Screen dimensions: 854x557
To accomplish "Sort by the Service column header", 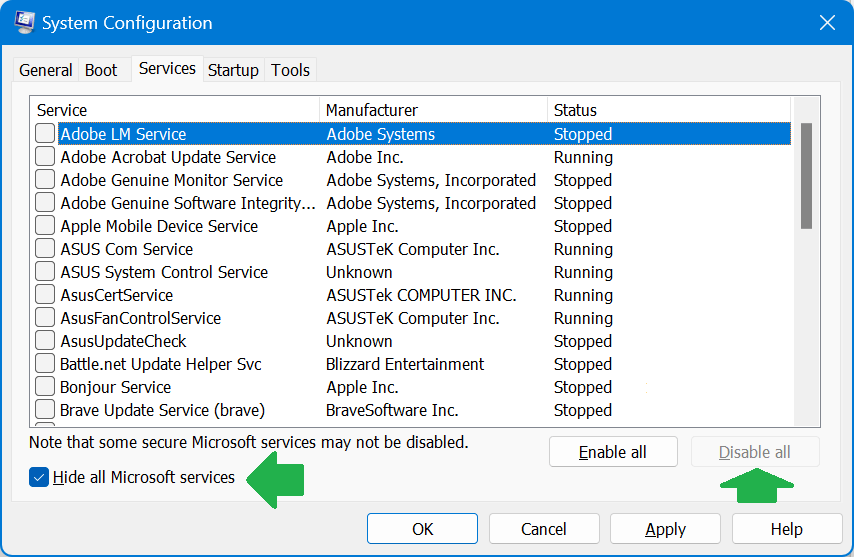I will (x=174, y=110).
